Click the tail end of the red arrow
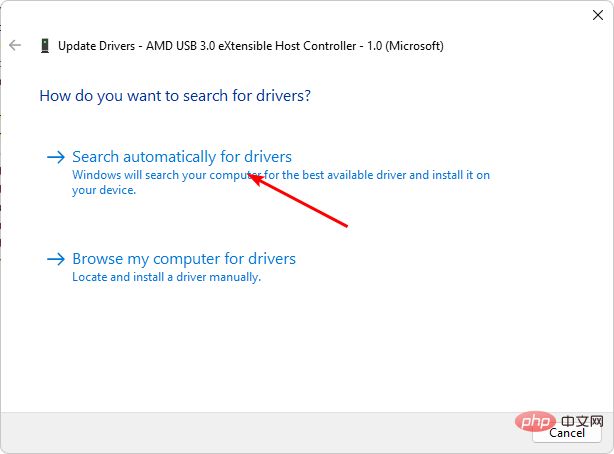614x454 pixels. tap(346, 226)
